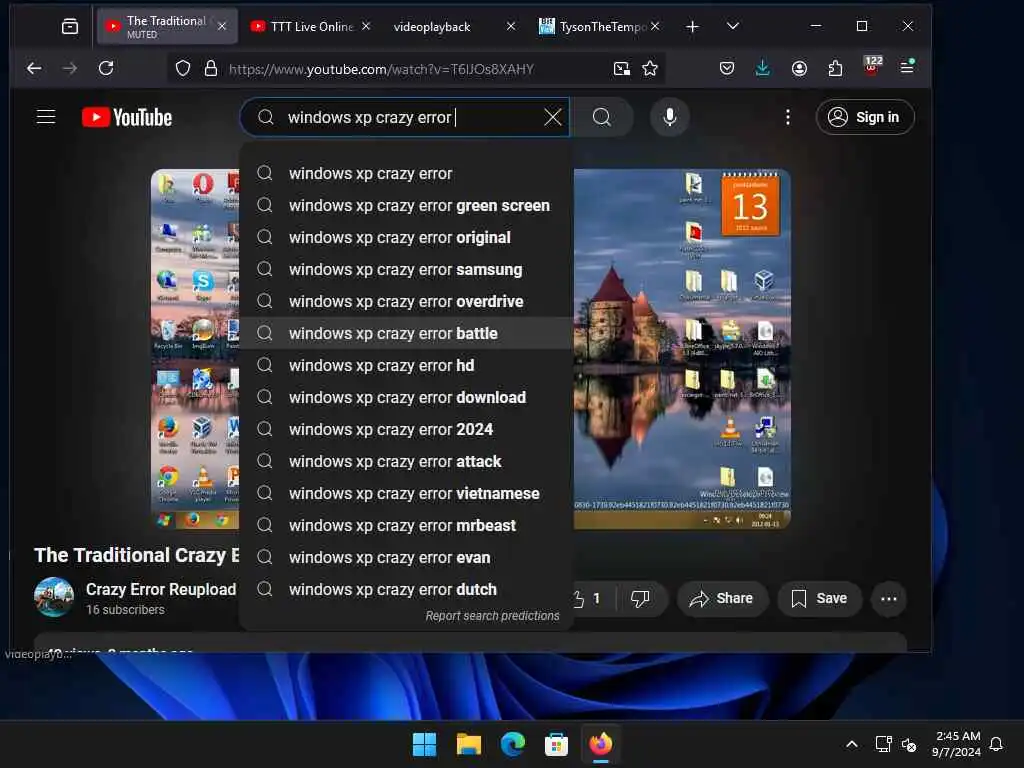Click the padlock site information icon
Viewport: 1024px width, 768px height.
tap(210, 69)
